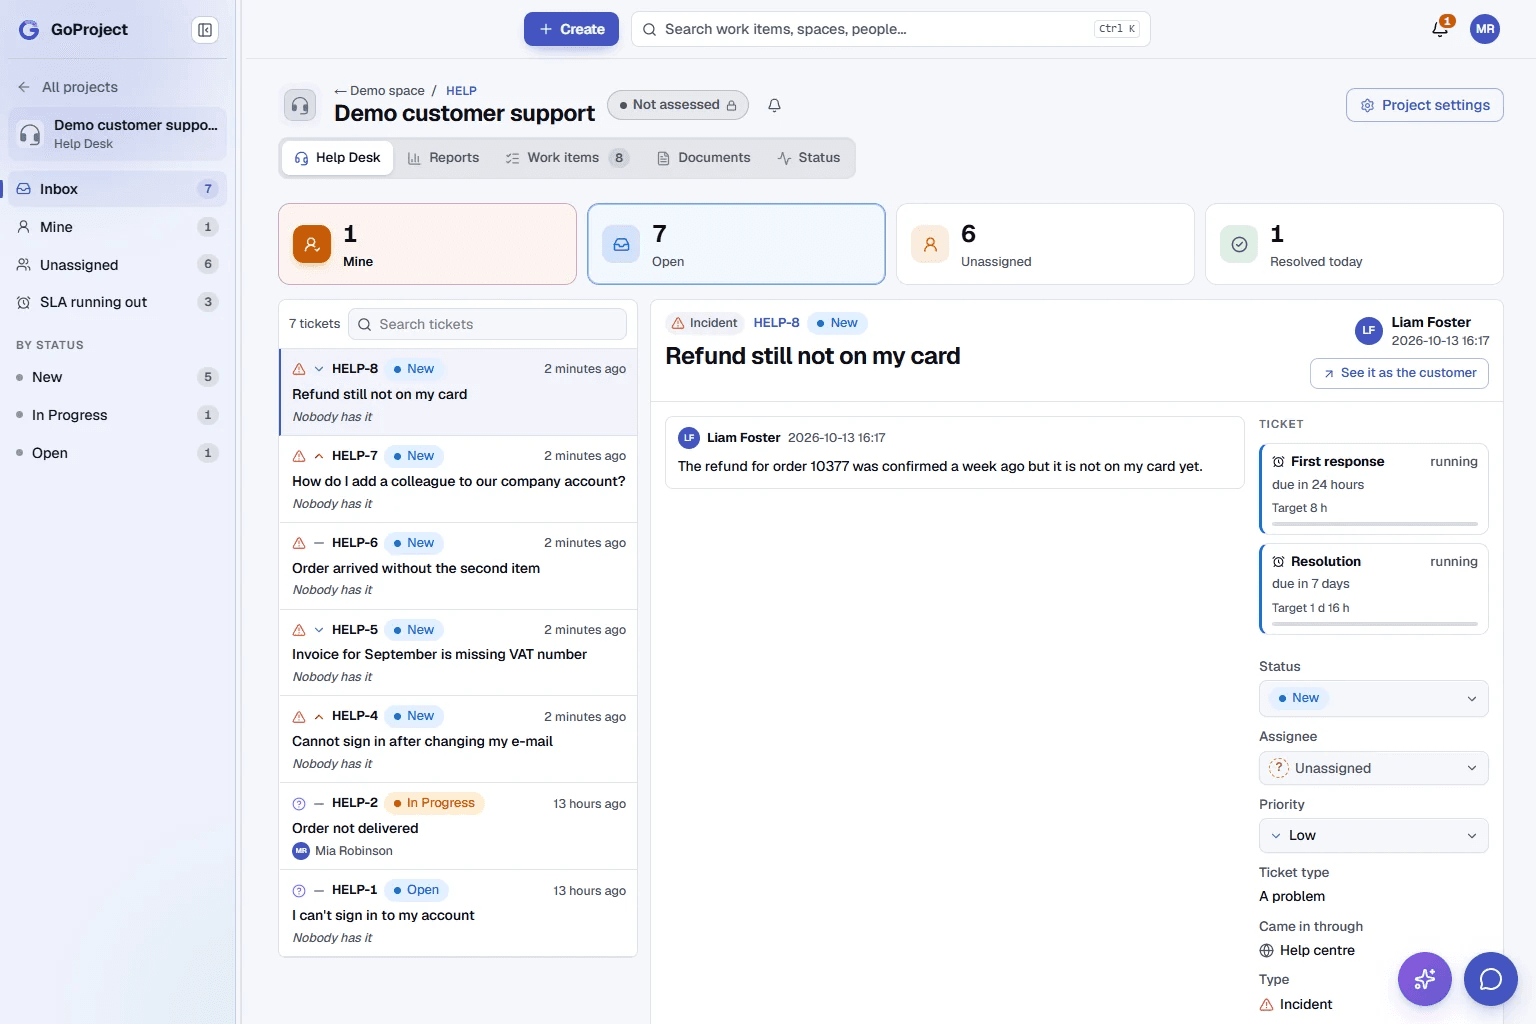Filter by In Progress status in sidebar
This screenshot has height=1024, width=1536.
[x=117, y=415]
